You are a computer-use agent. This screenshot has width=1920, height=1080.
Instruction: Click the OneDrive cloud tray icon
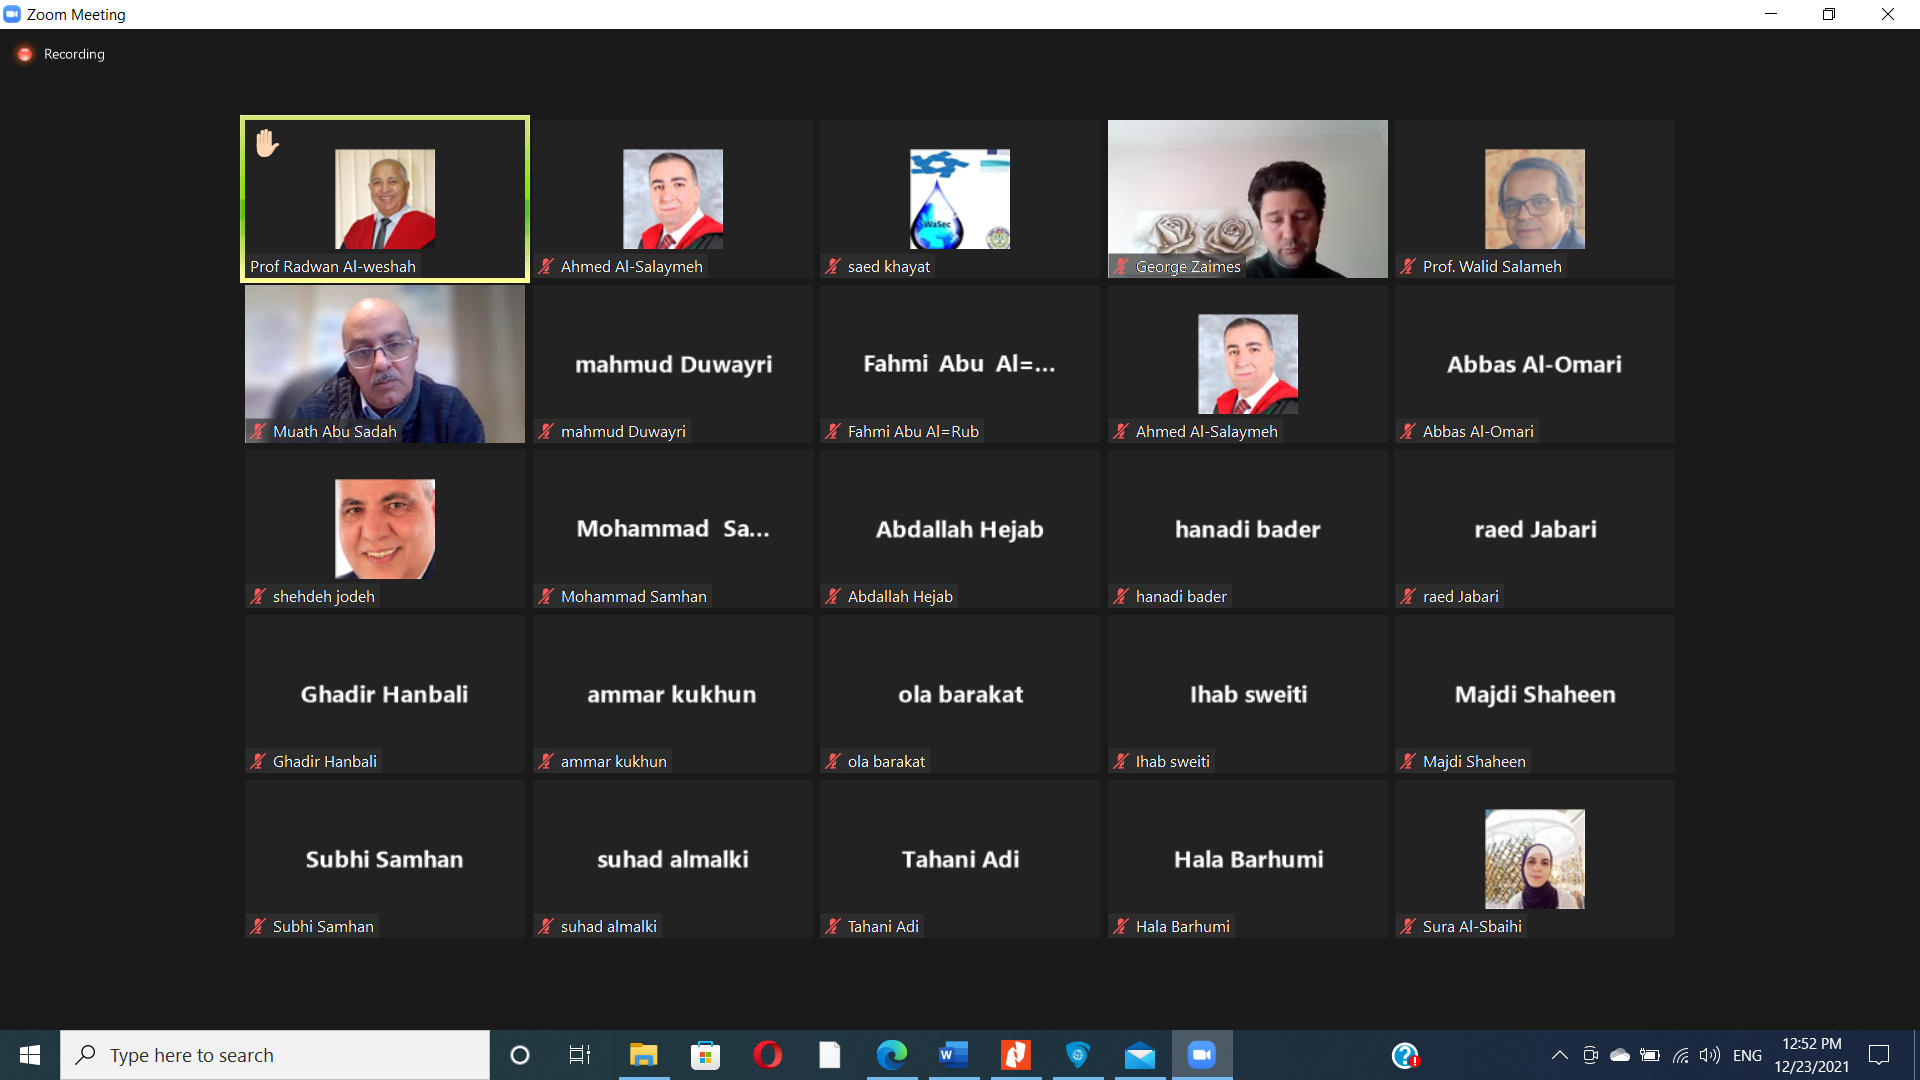1620,1055
